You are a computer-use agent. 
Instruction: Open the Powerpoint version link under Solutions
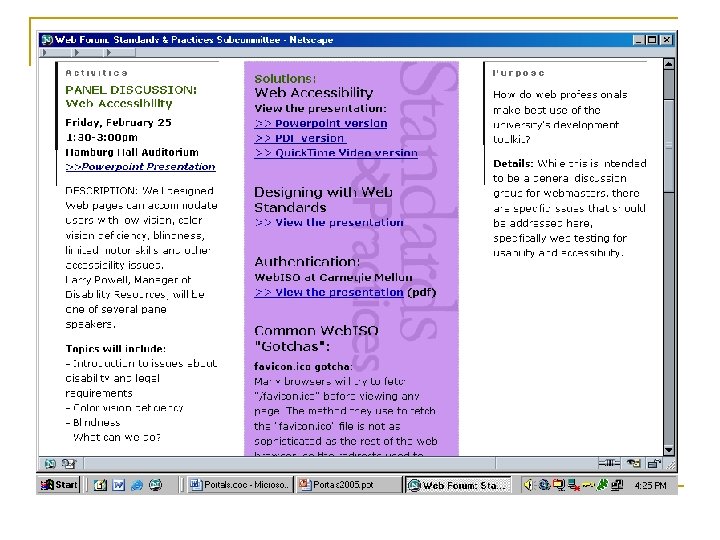tap(321, 124)
